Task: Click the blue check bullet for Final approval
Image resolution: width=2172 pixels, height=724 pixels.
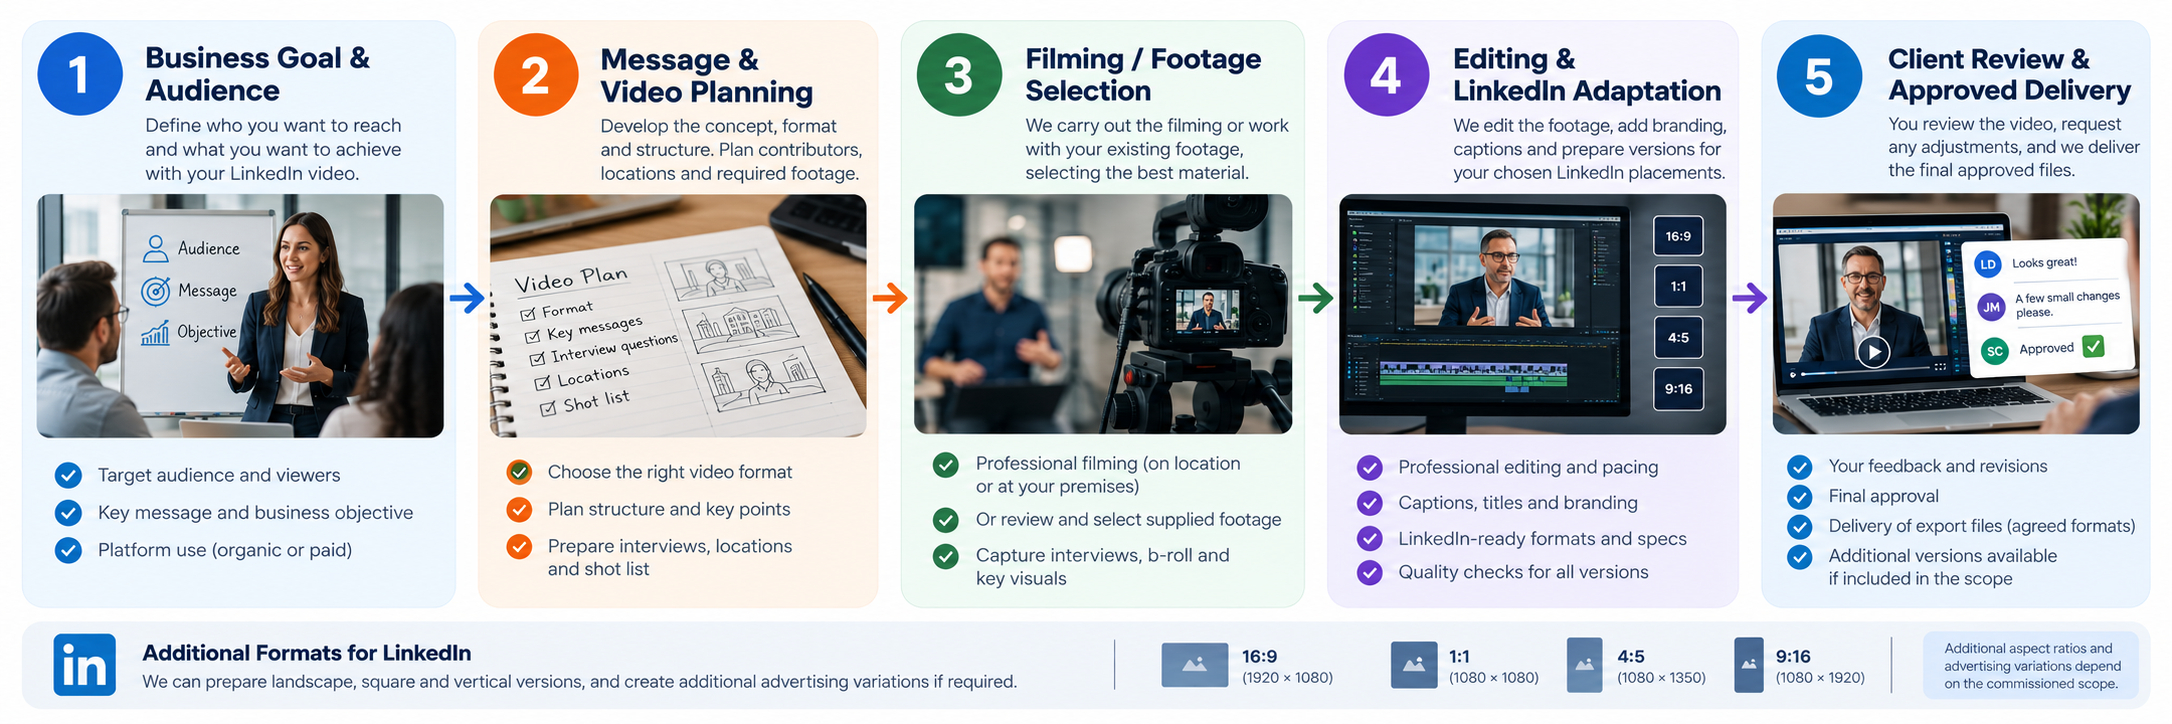Action: (x=1799, y=497)
